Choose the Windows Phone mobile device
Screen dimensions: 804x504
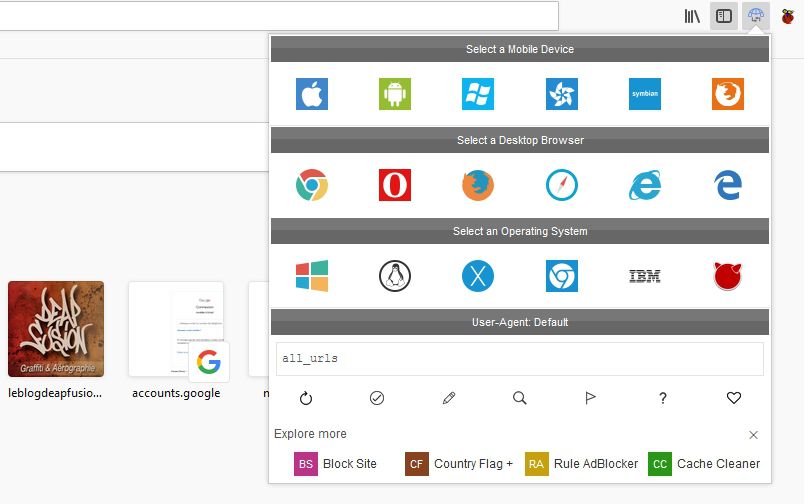[x=478, y=94]
